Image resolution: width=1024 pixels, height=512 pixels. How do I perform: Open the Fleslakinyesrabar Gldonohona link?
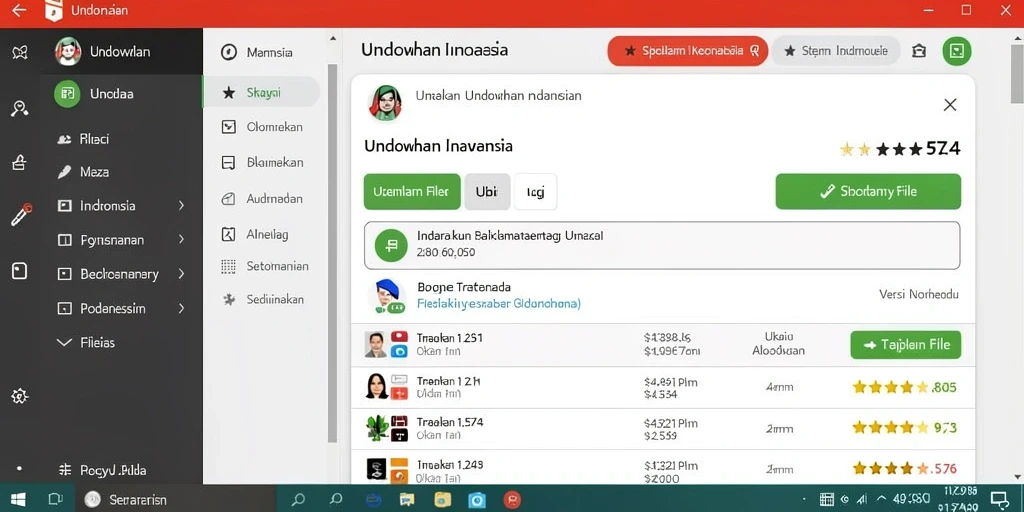click(x=499, y=304)
